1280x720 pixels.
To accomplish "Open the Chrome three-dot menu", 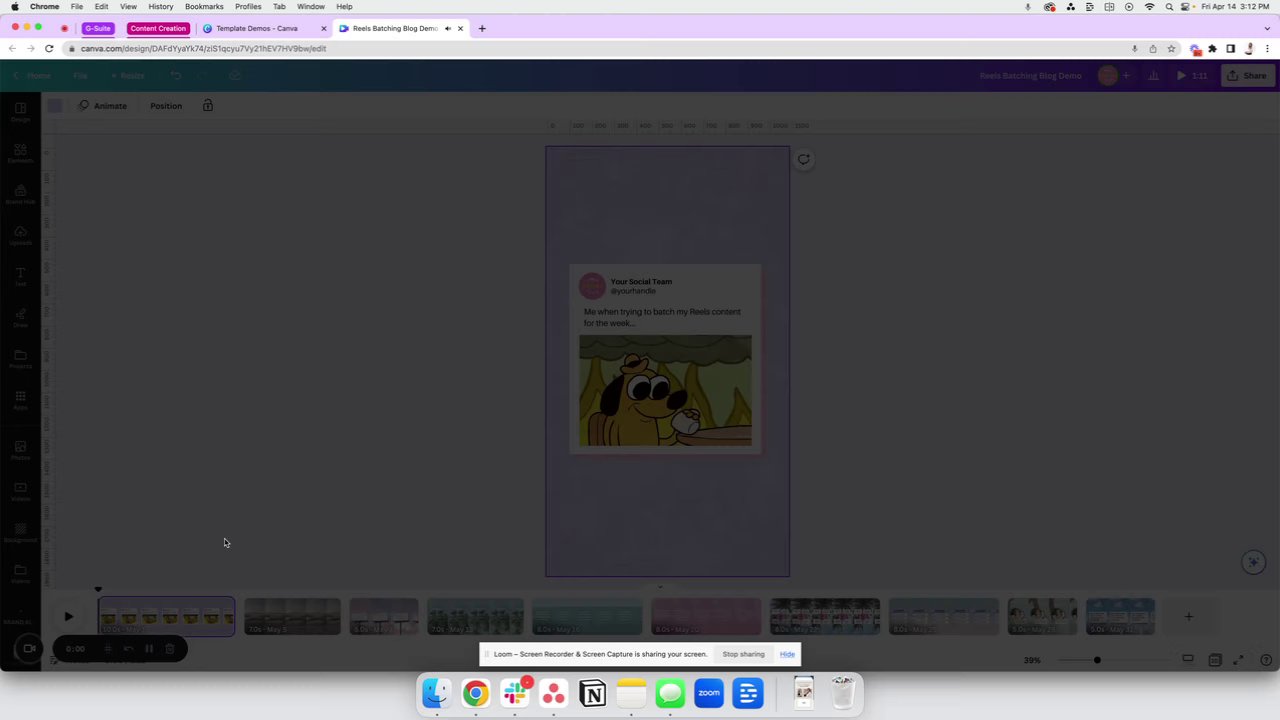I will coord(1267,48).
